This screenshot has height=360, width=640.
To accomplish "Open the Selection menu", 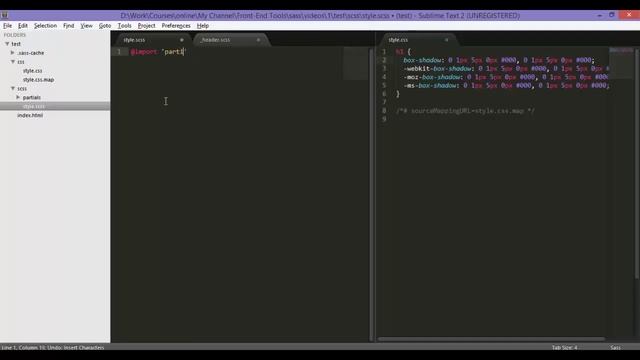I will 45,25.
